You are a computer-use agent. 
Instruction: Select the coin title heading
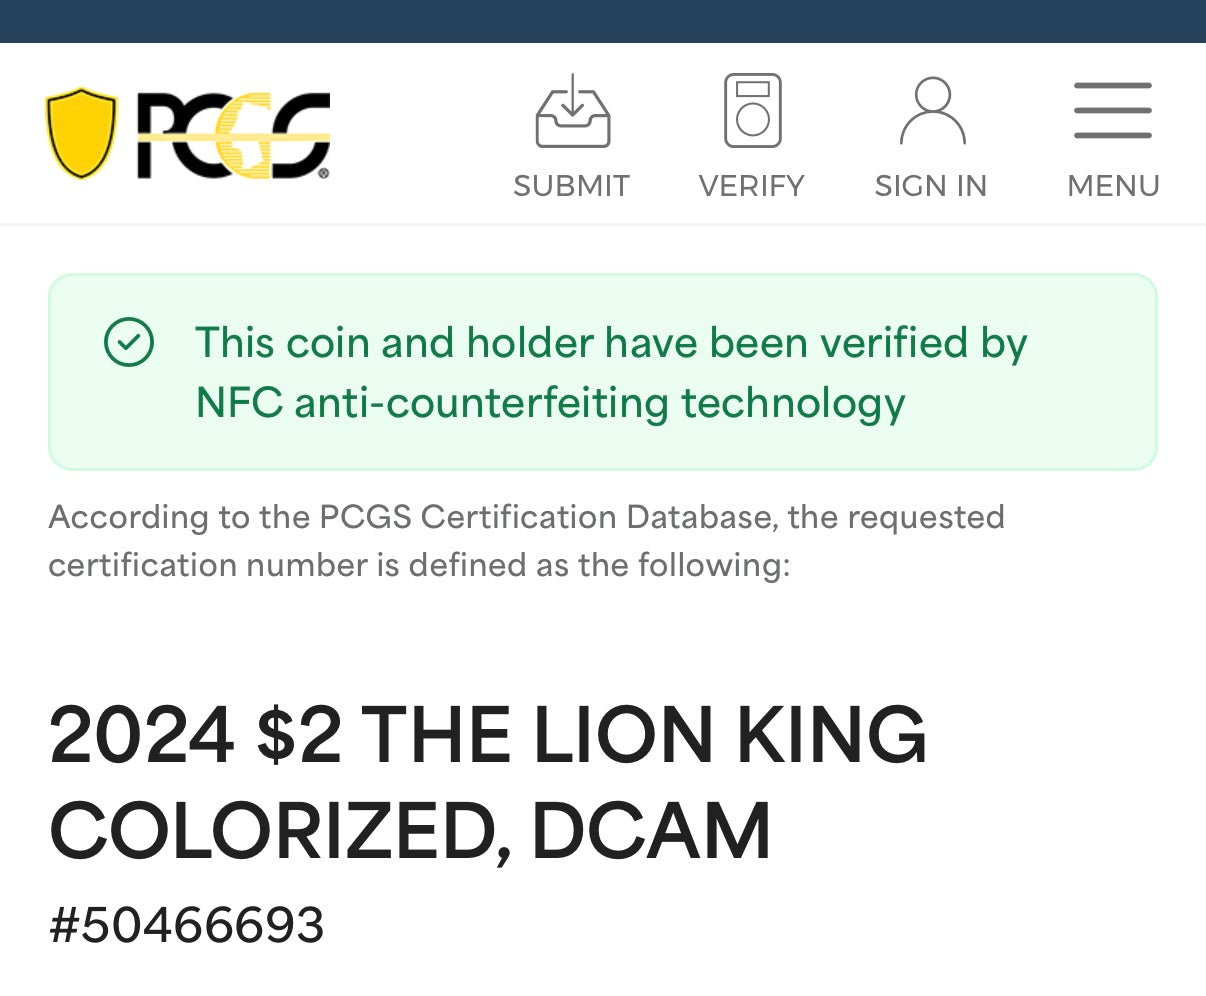[x=488, y=780]
